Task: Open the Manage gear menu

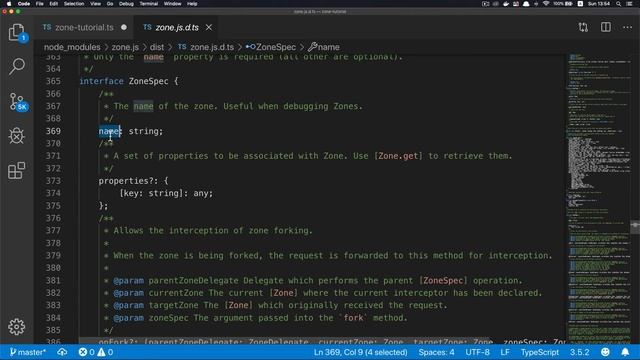Action: (x=16, y=327)
